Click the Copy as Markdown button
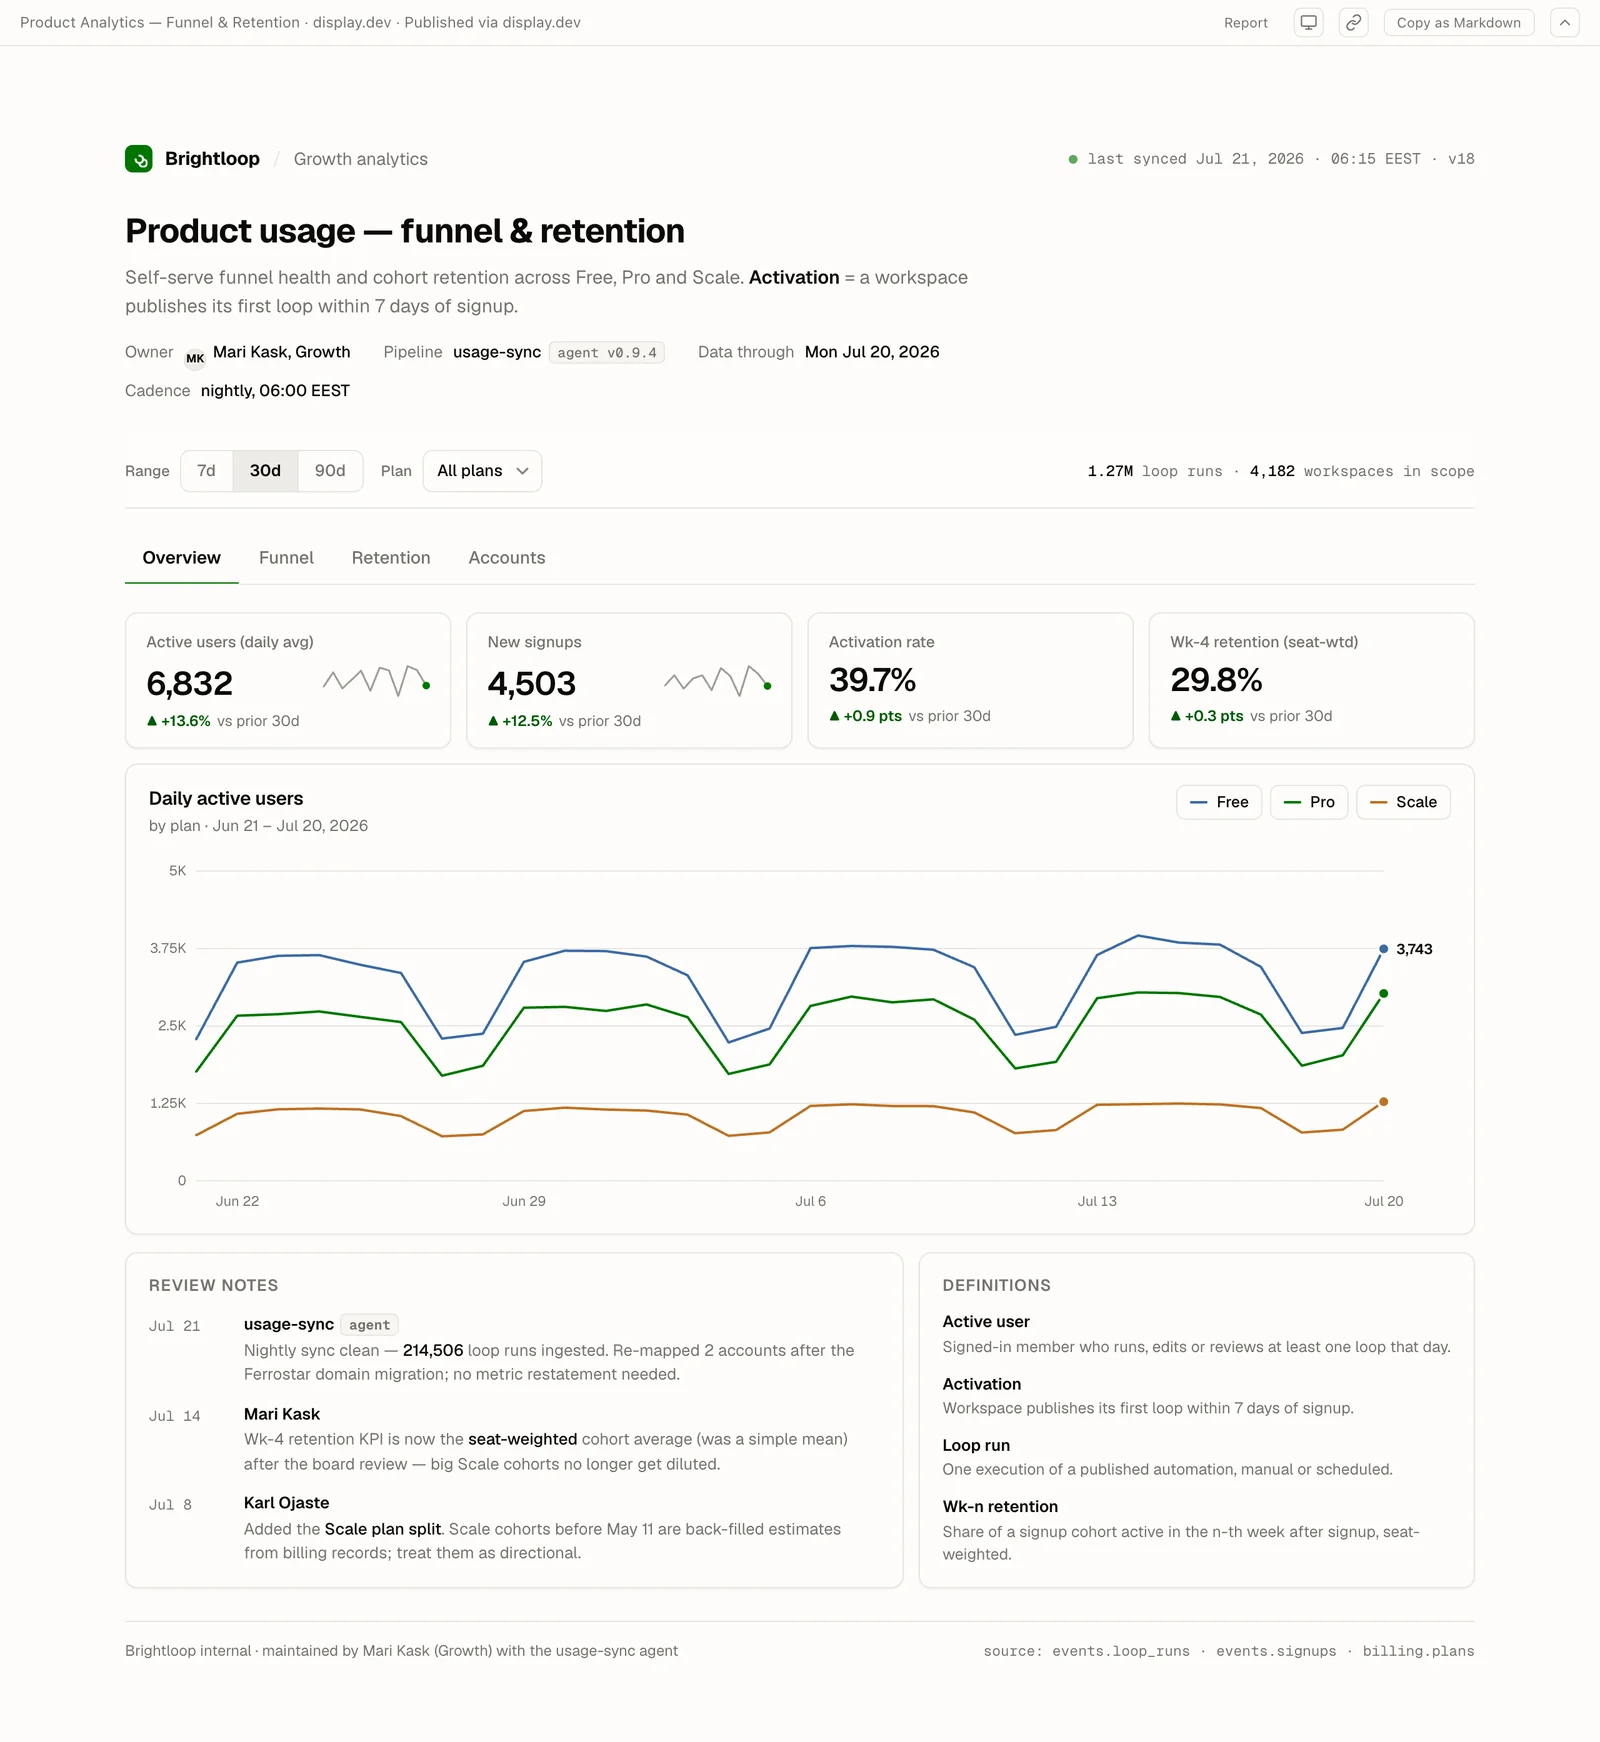Screen dimensions: 1600x1742 [1458, 22]
